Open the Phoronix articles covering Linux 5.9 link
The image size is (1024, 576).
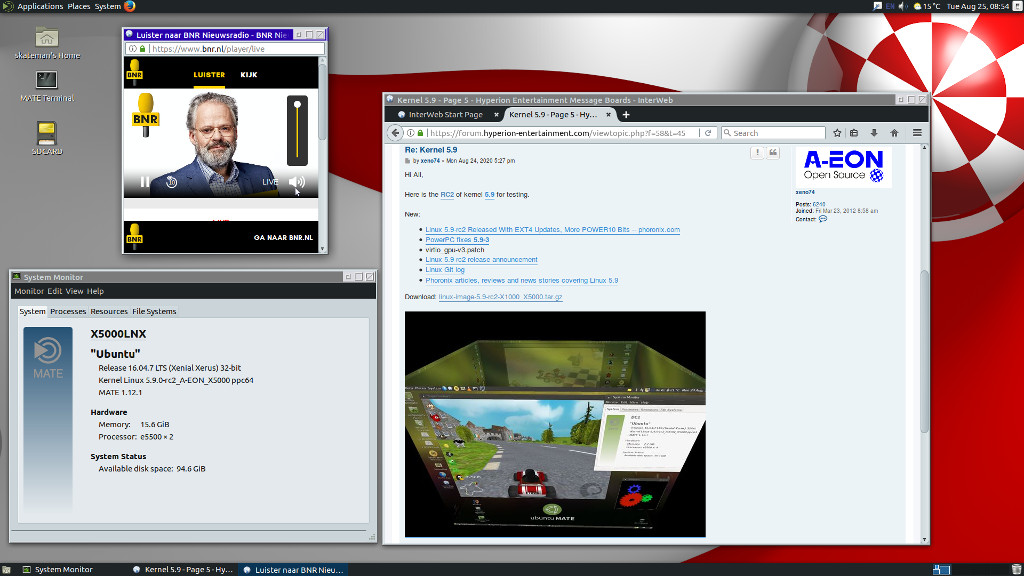522,281
